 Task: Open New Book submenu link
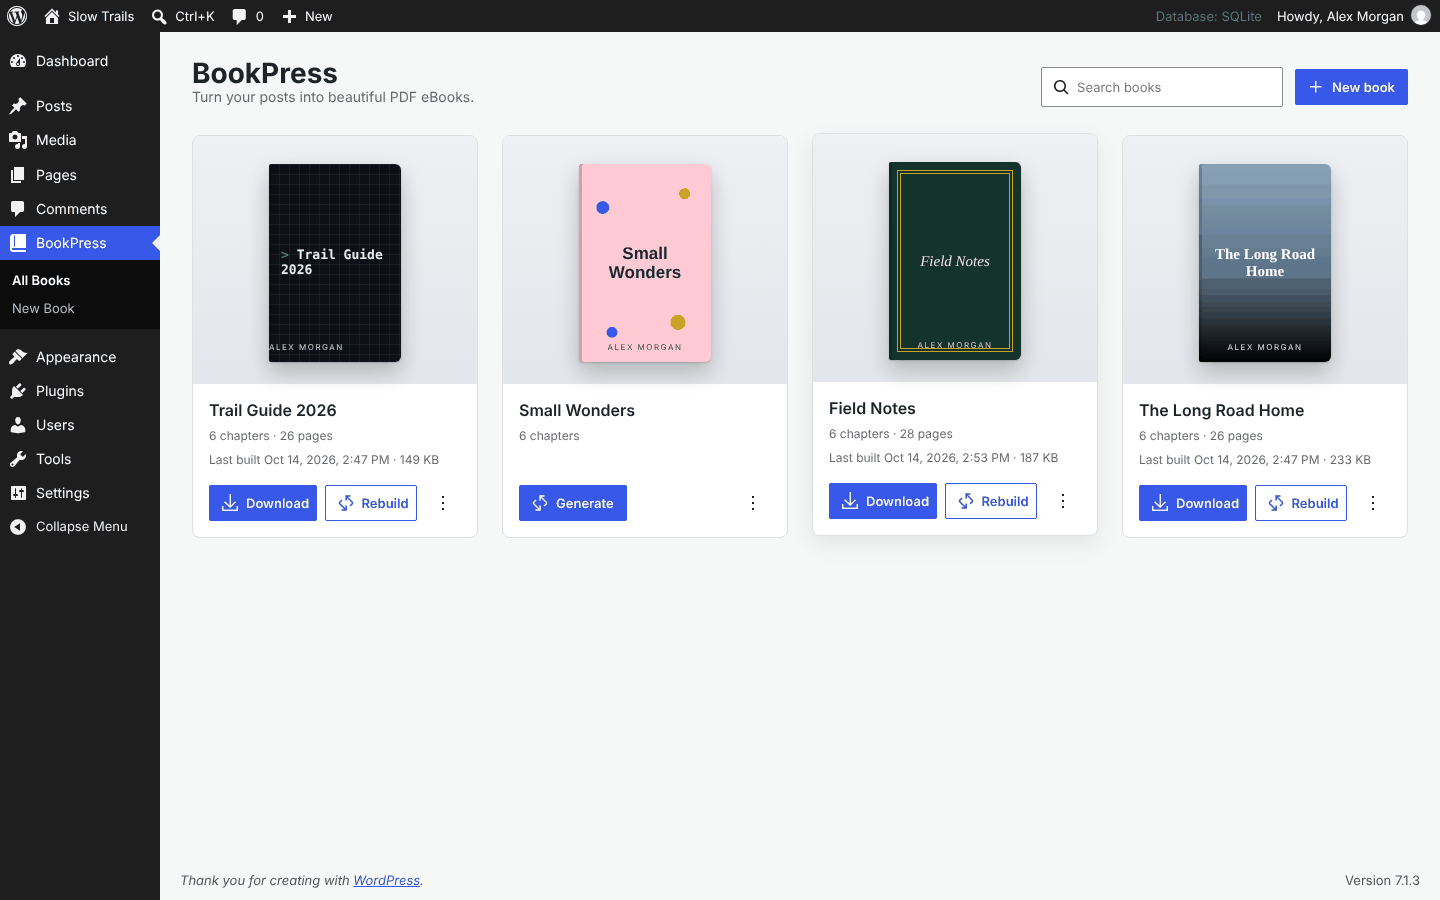(x=43, y=309)
